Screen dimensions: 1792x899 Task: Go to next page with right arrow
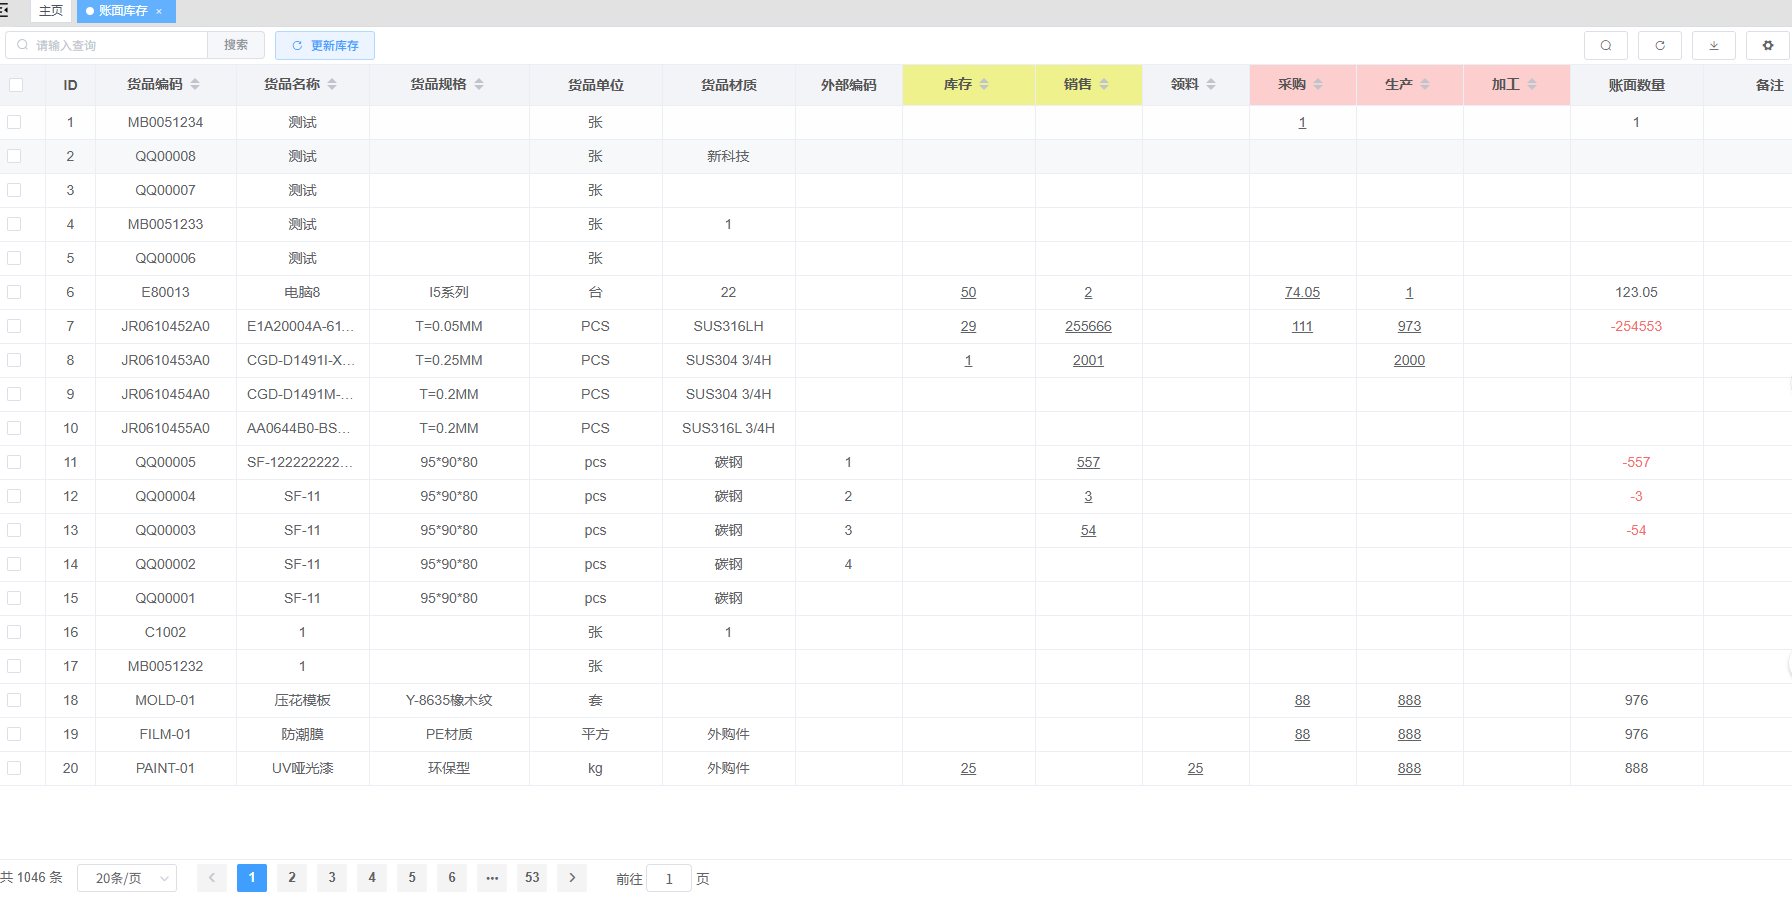572,878
